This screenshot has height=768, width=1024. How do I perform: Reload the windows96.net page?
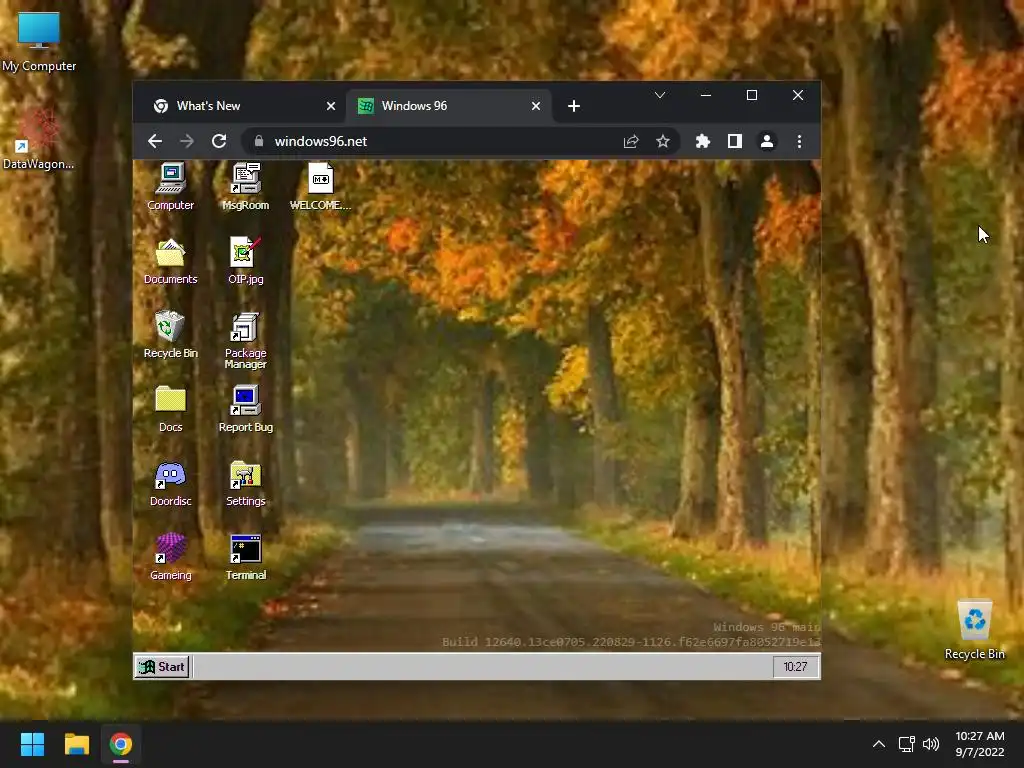pos(219,141)
